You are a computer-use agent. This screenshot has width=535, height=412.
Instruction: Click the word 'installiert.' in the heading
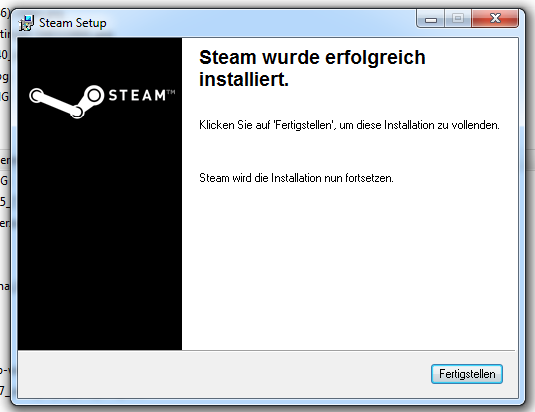pyautogui.click(x=244, y=79)
